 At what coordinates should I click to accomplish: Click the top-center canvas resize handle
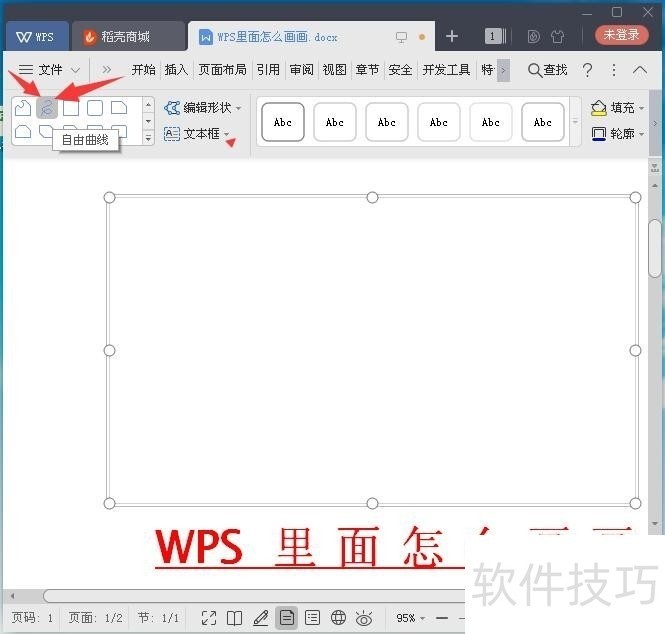[372, 197]
